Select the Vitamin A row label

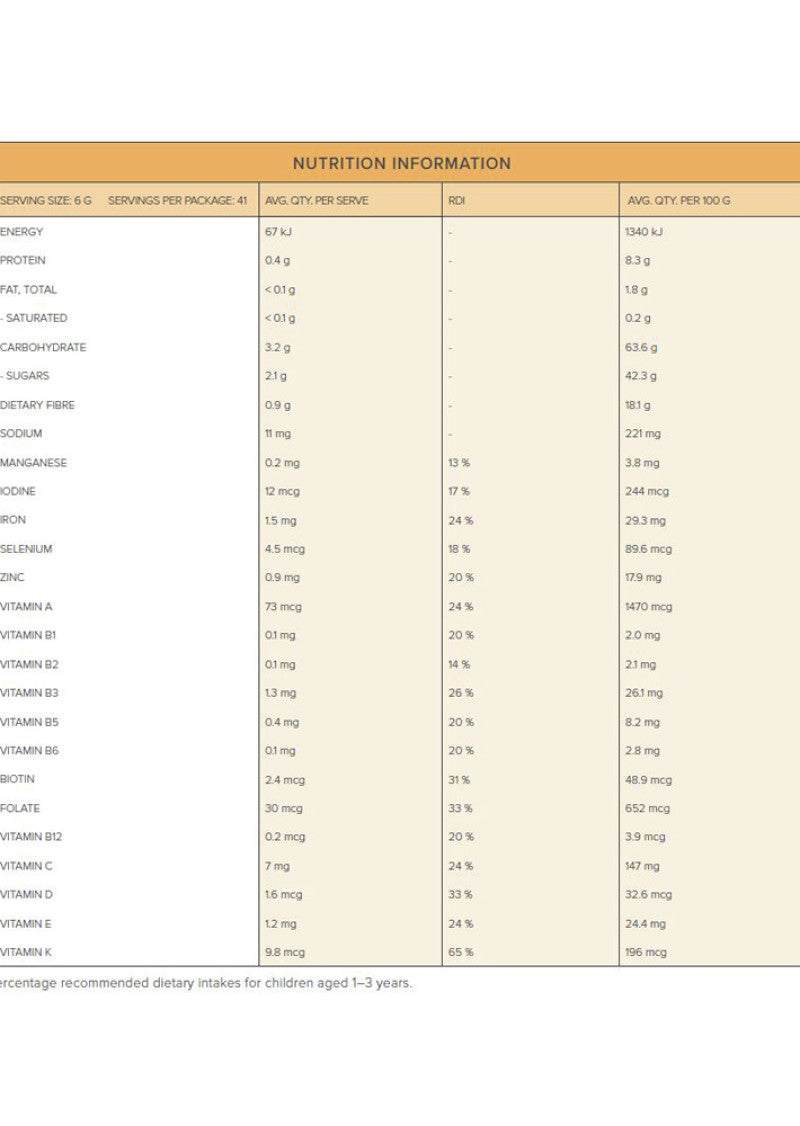tap(27, 606)
